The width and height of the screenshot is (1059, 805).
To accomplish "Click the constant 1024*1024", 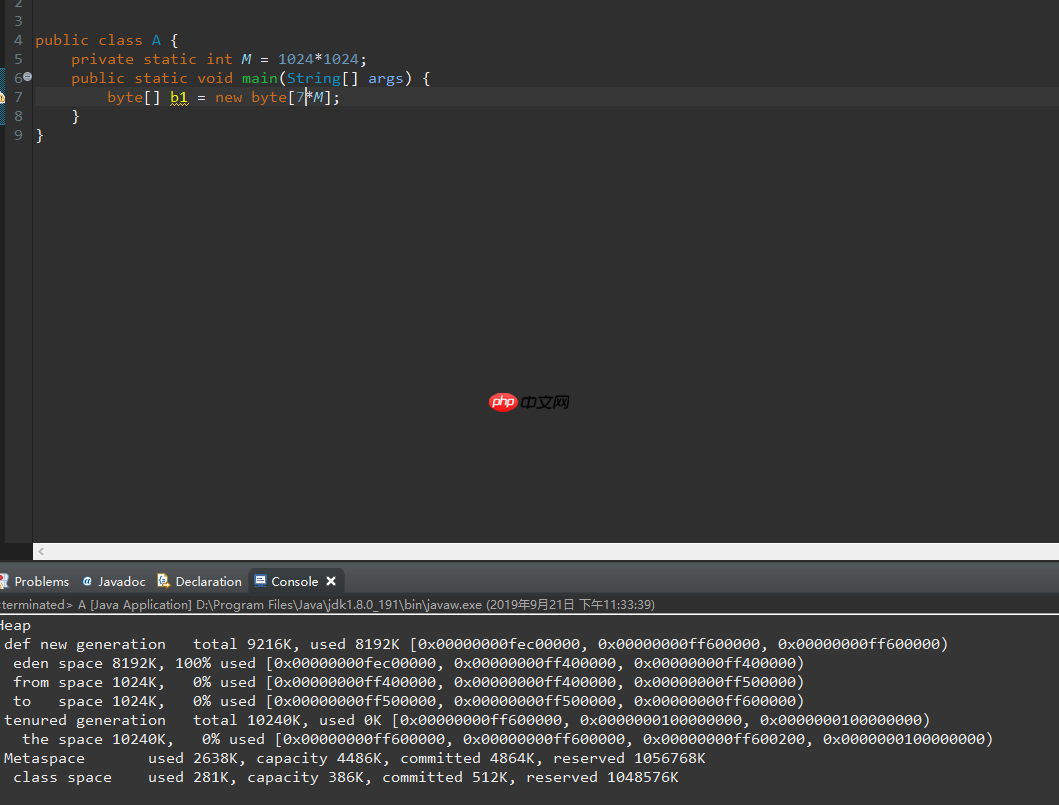I will click(318, 59).
